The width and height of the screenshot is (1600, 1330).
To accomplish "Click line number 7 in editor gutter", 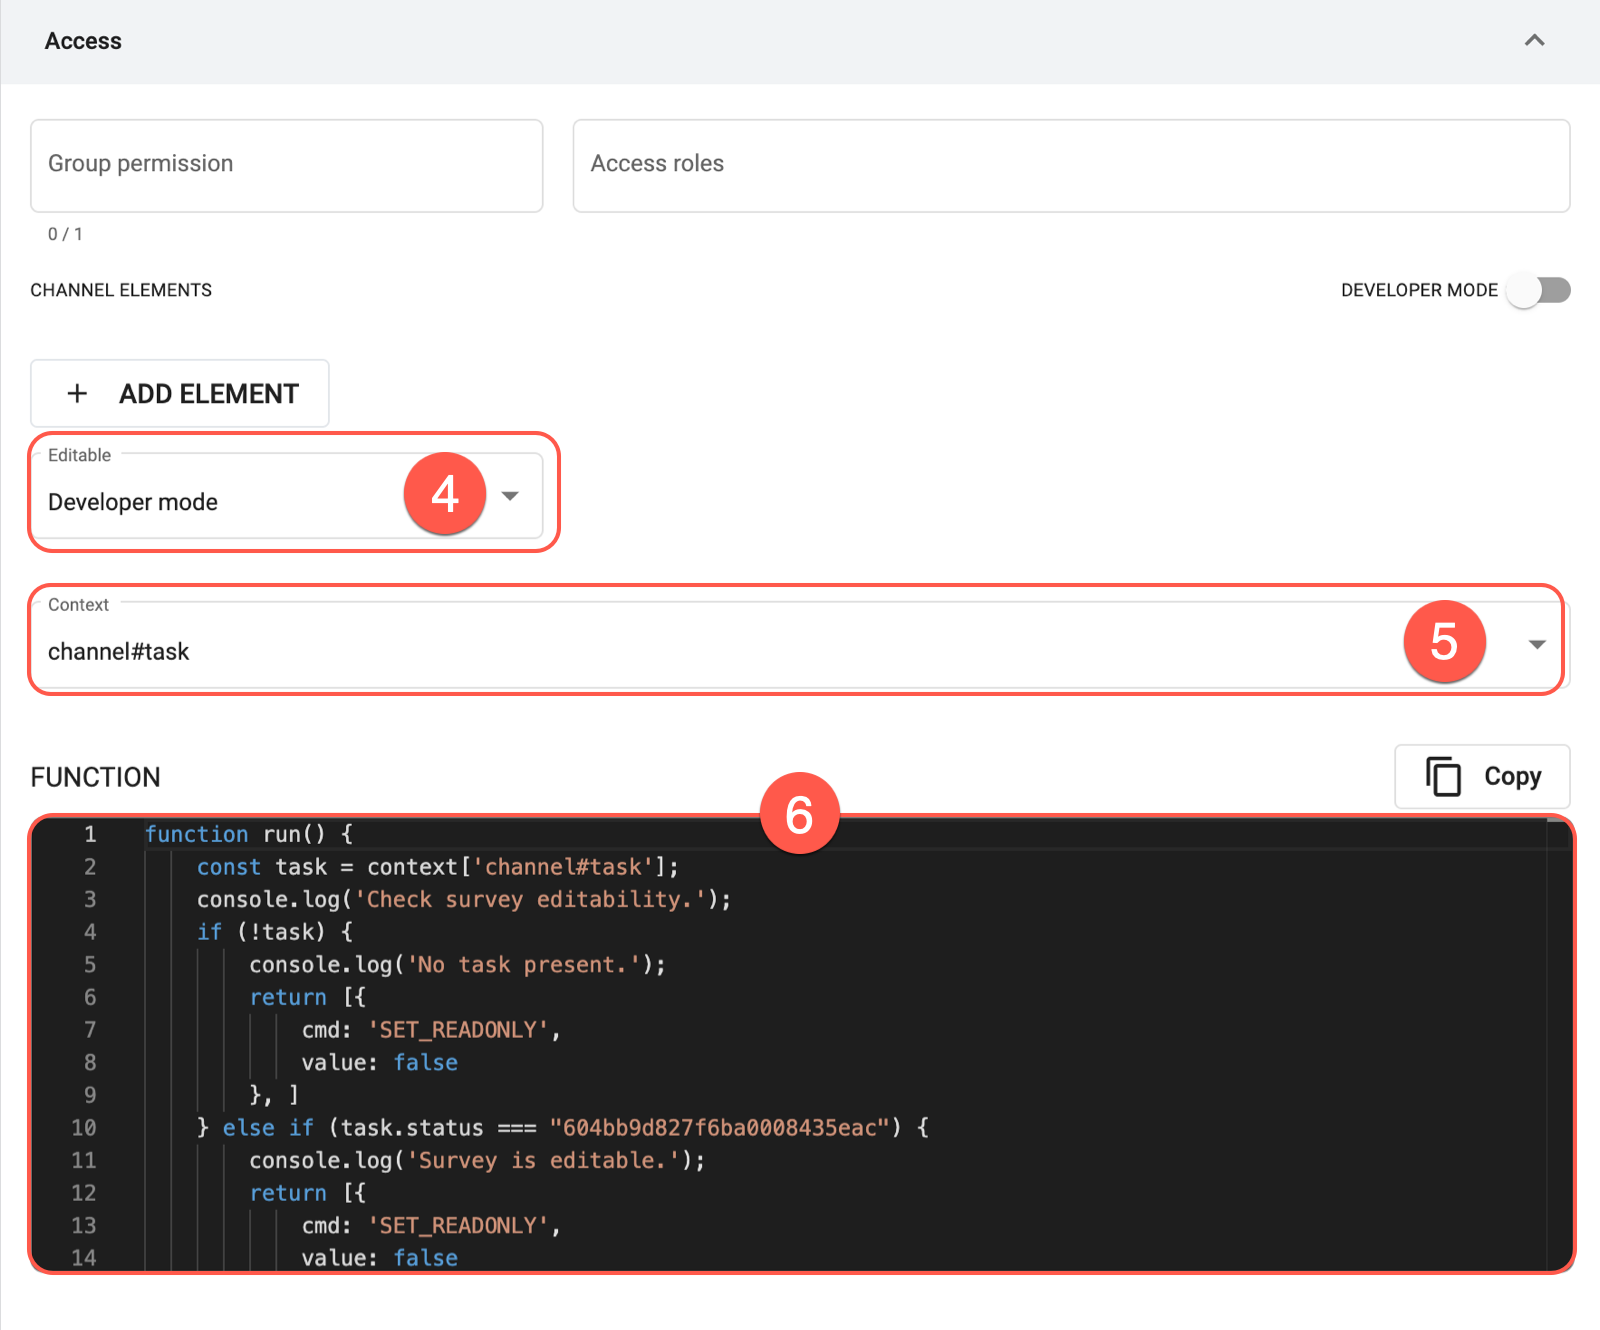I will (90, 1030).
